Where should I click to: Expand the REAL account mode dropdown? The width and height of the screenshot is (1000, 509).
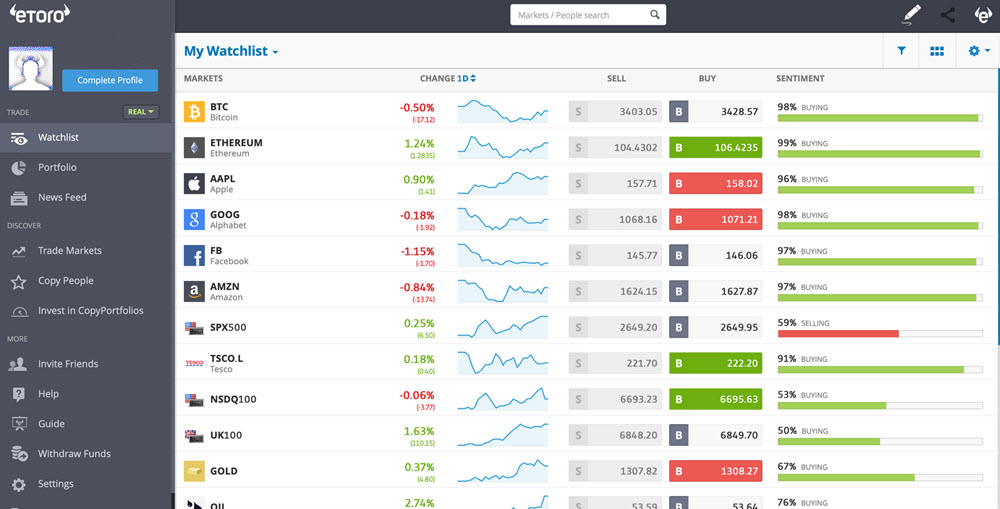(x=141, y=112)
